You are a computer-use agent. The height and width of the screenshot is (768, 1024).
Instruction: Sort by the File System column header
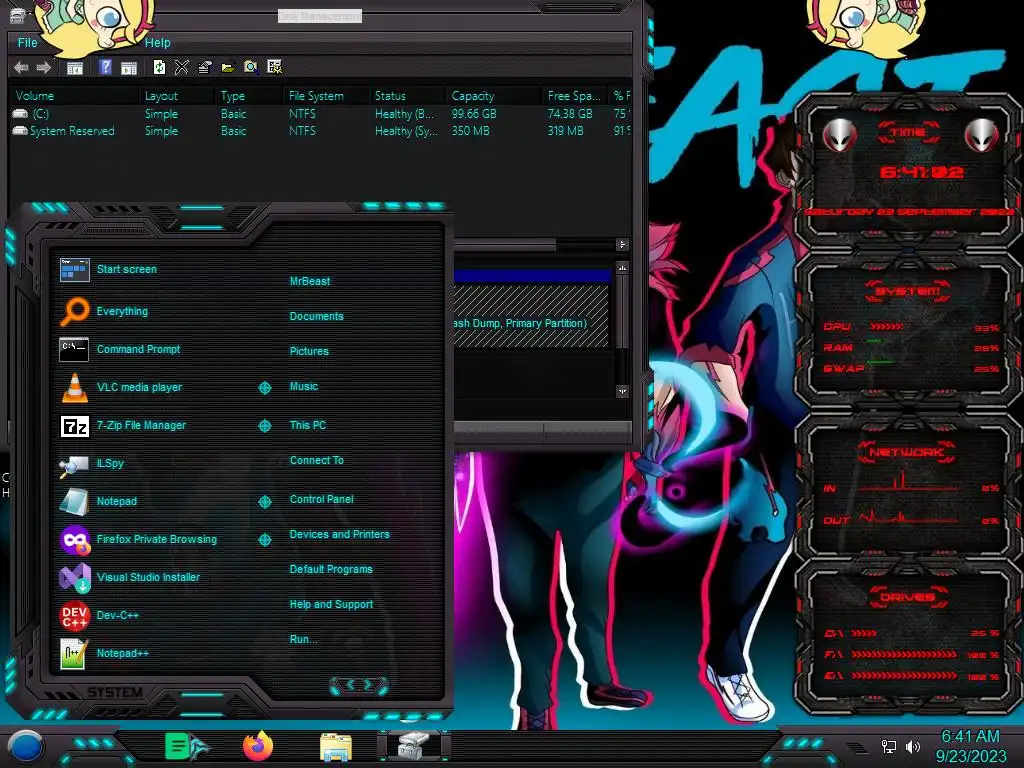tap(326, 96)
